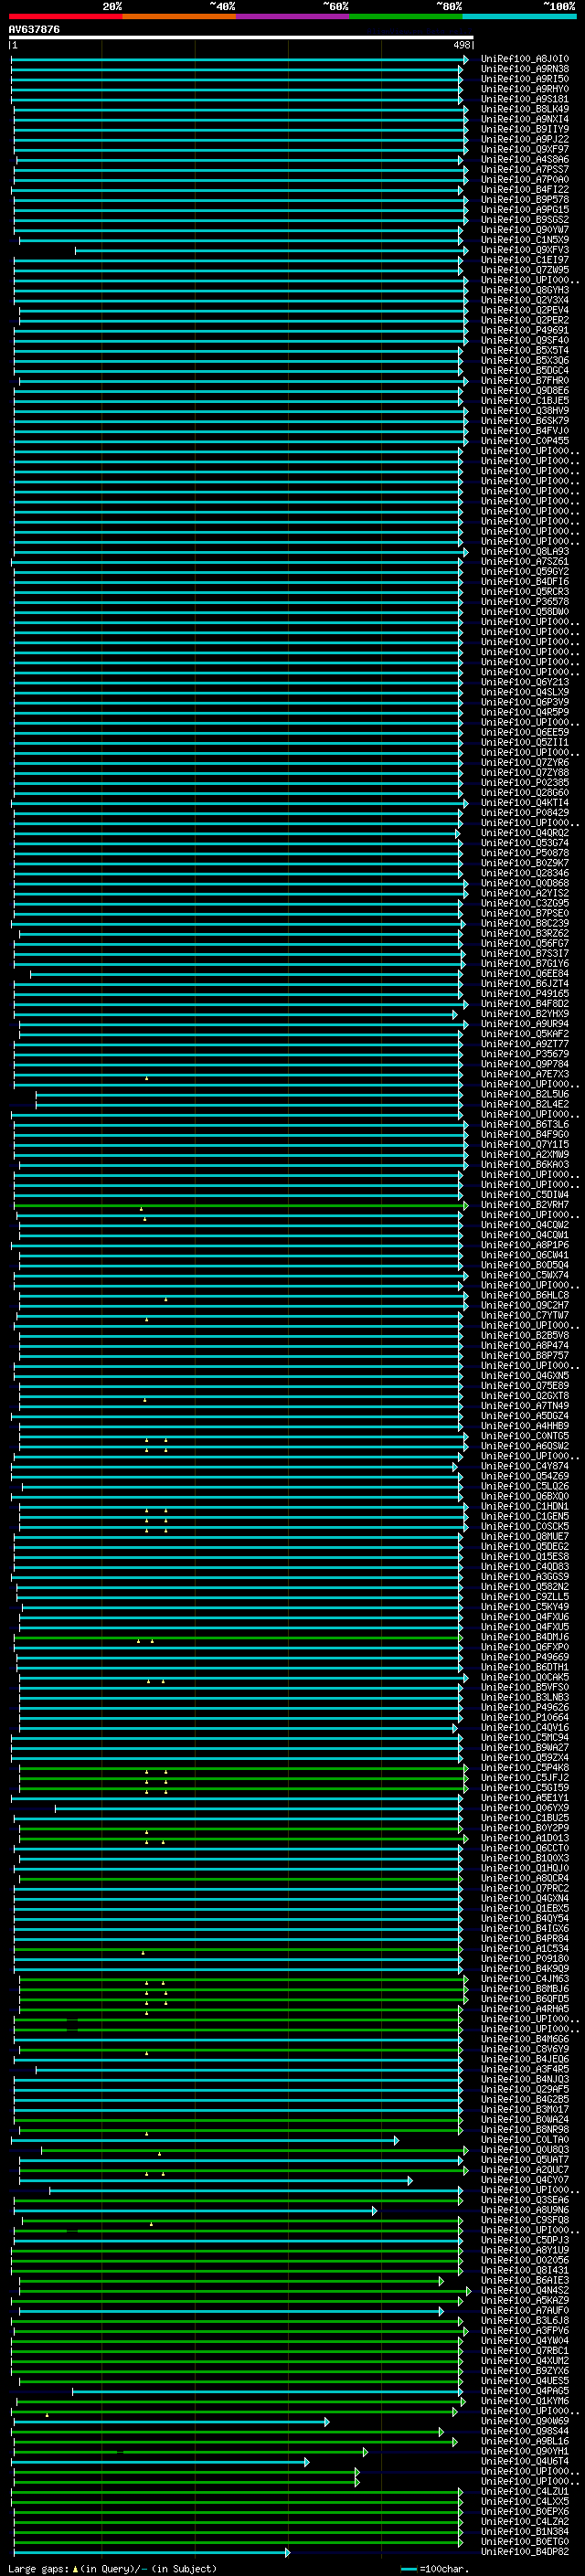Click the alignment bar for UniRef100_B2YHX9

[236, 1014]
